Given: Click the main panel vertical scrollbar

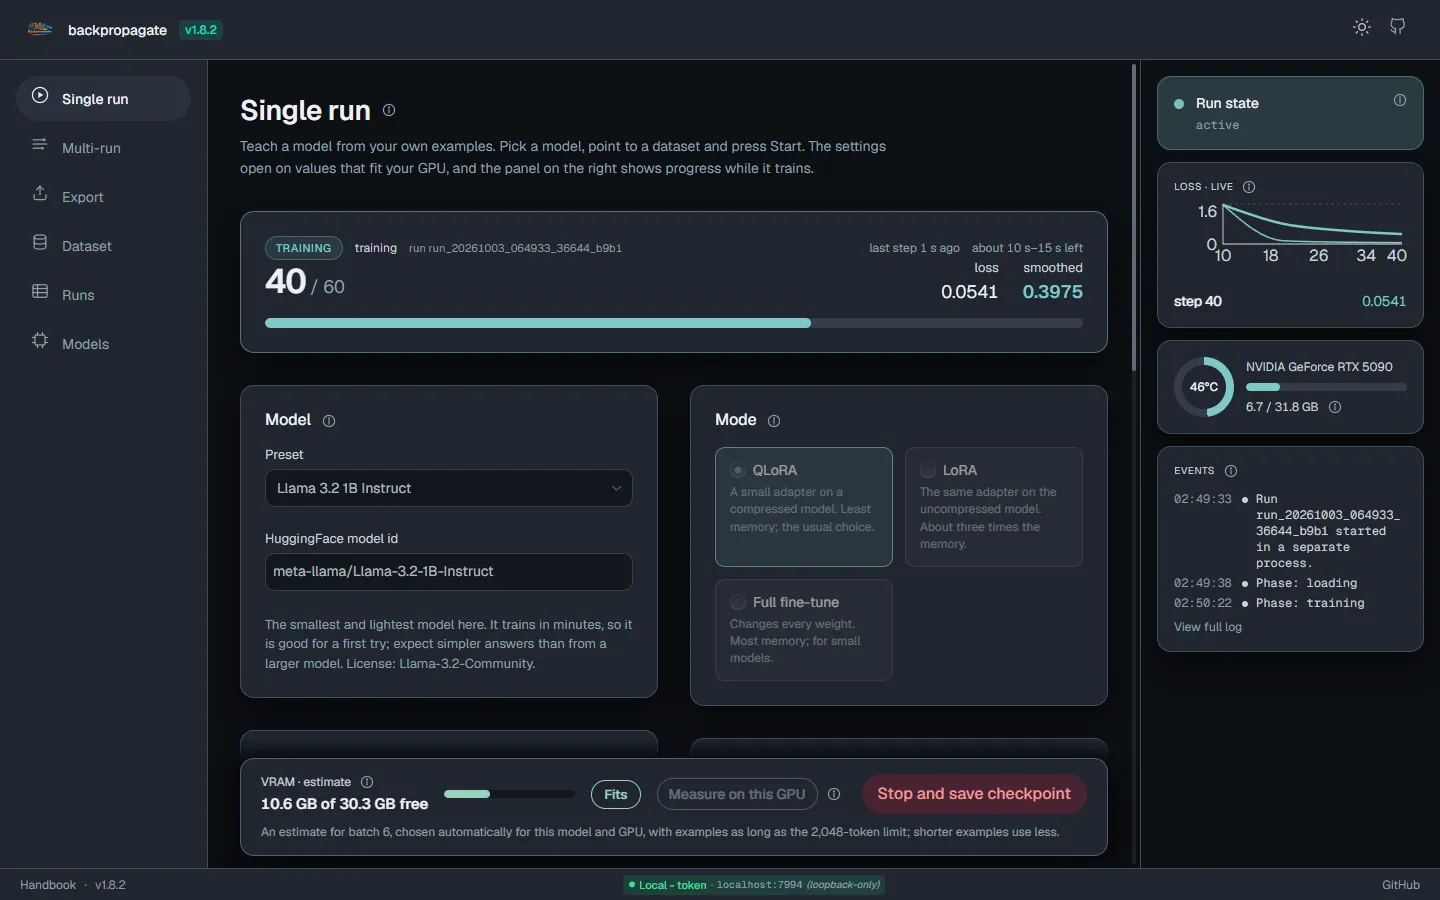Looking at the screenshot, I should pos(1134,218).
